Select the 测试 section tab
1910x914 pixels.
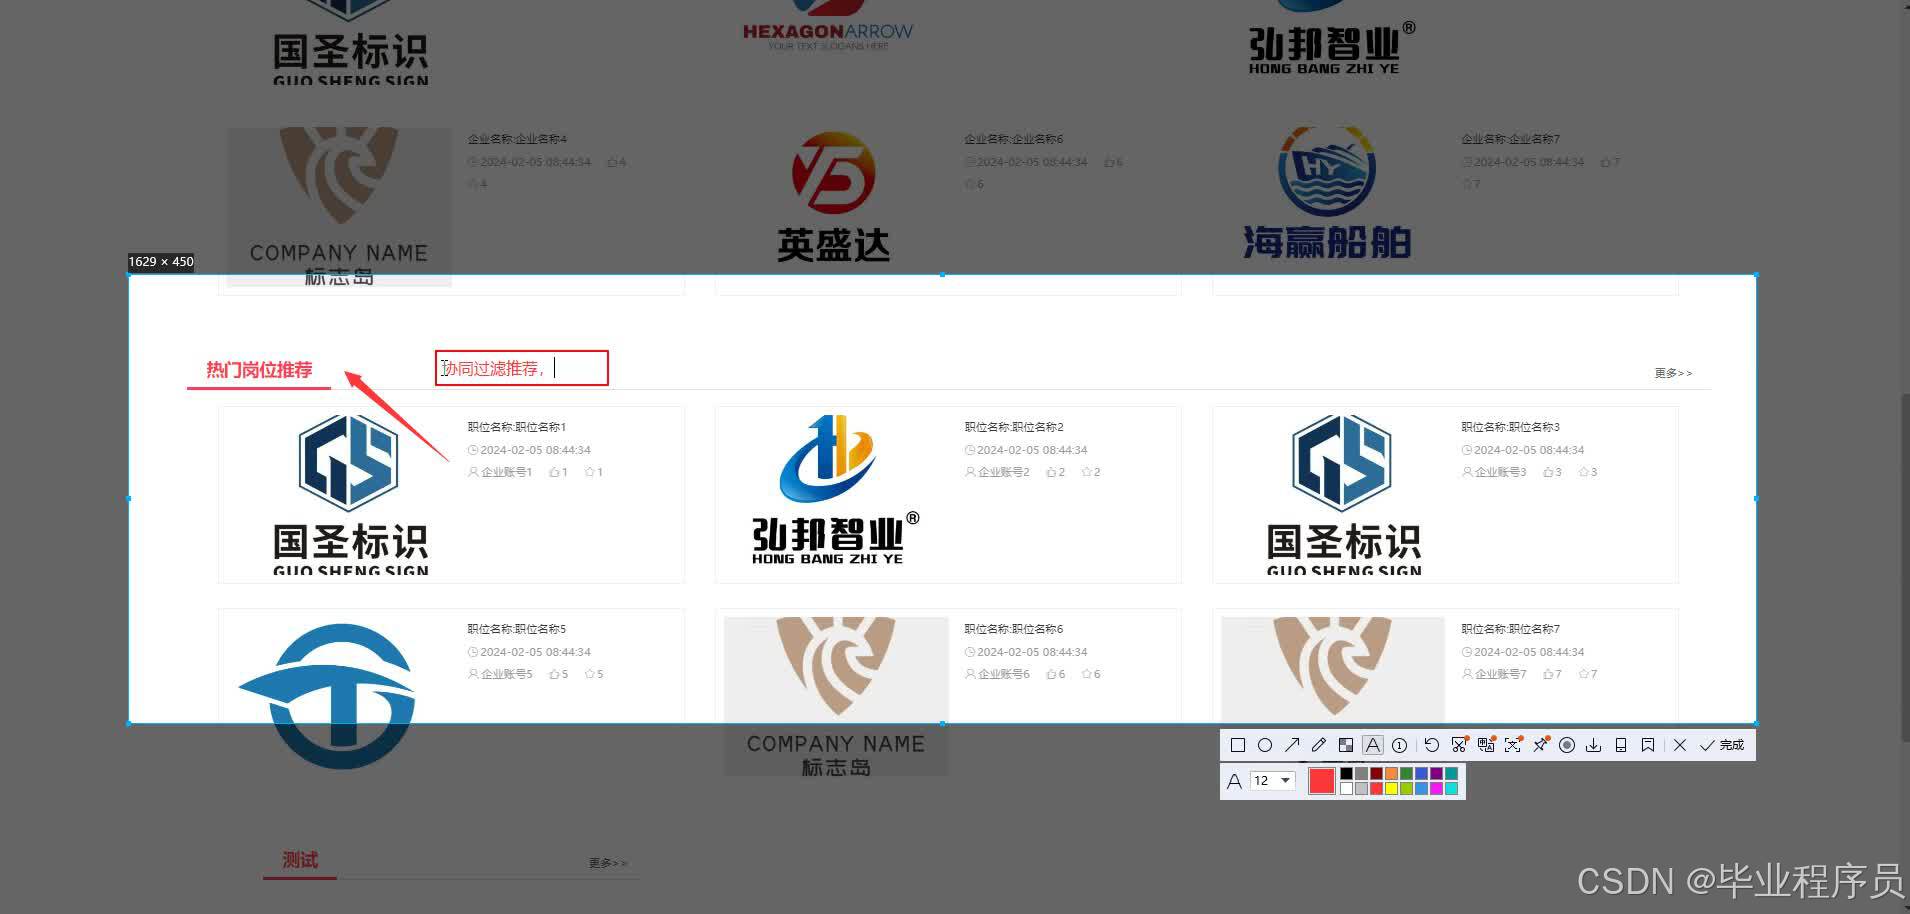300,860
